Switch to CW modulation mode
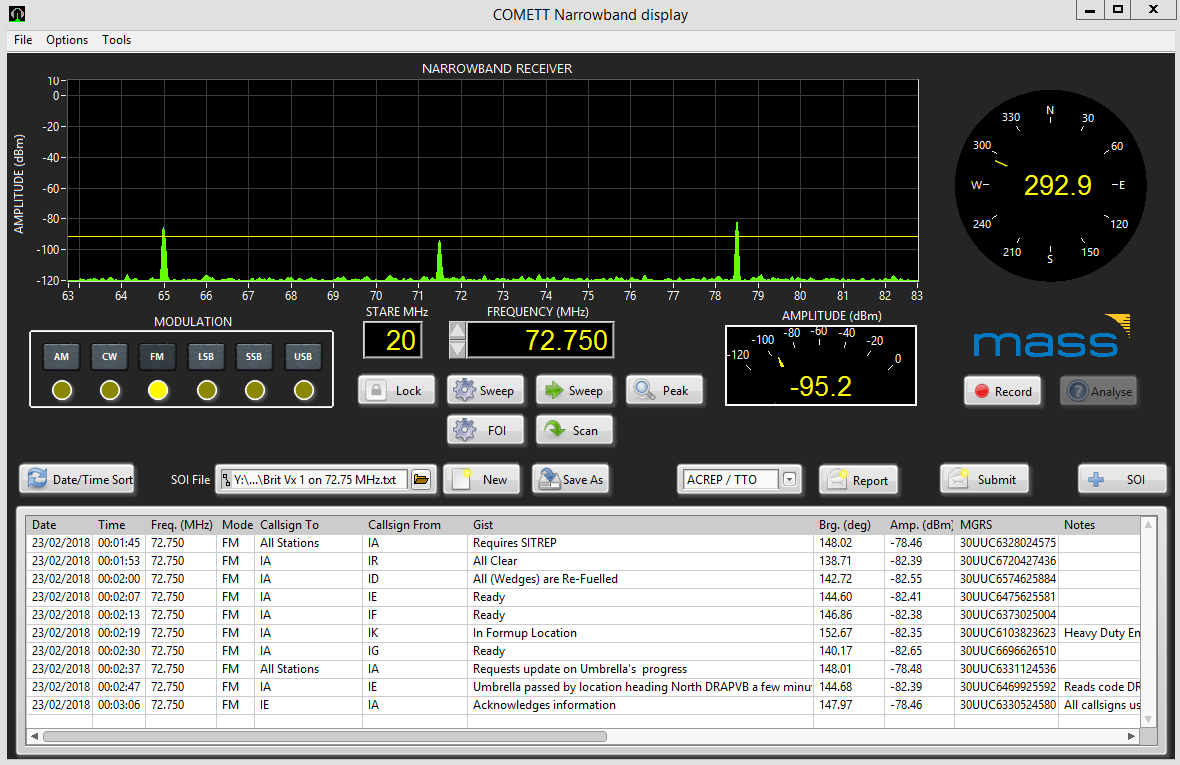Screen dimensions: 1180x765 pyautogui.click(x=109, y=357)
